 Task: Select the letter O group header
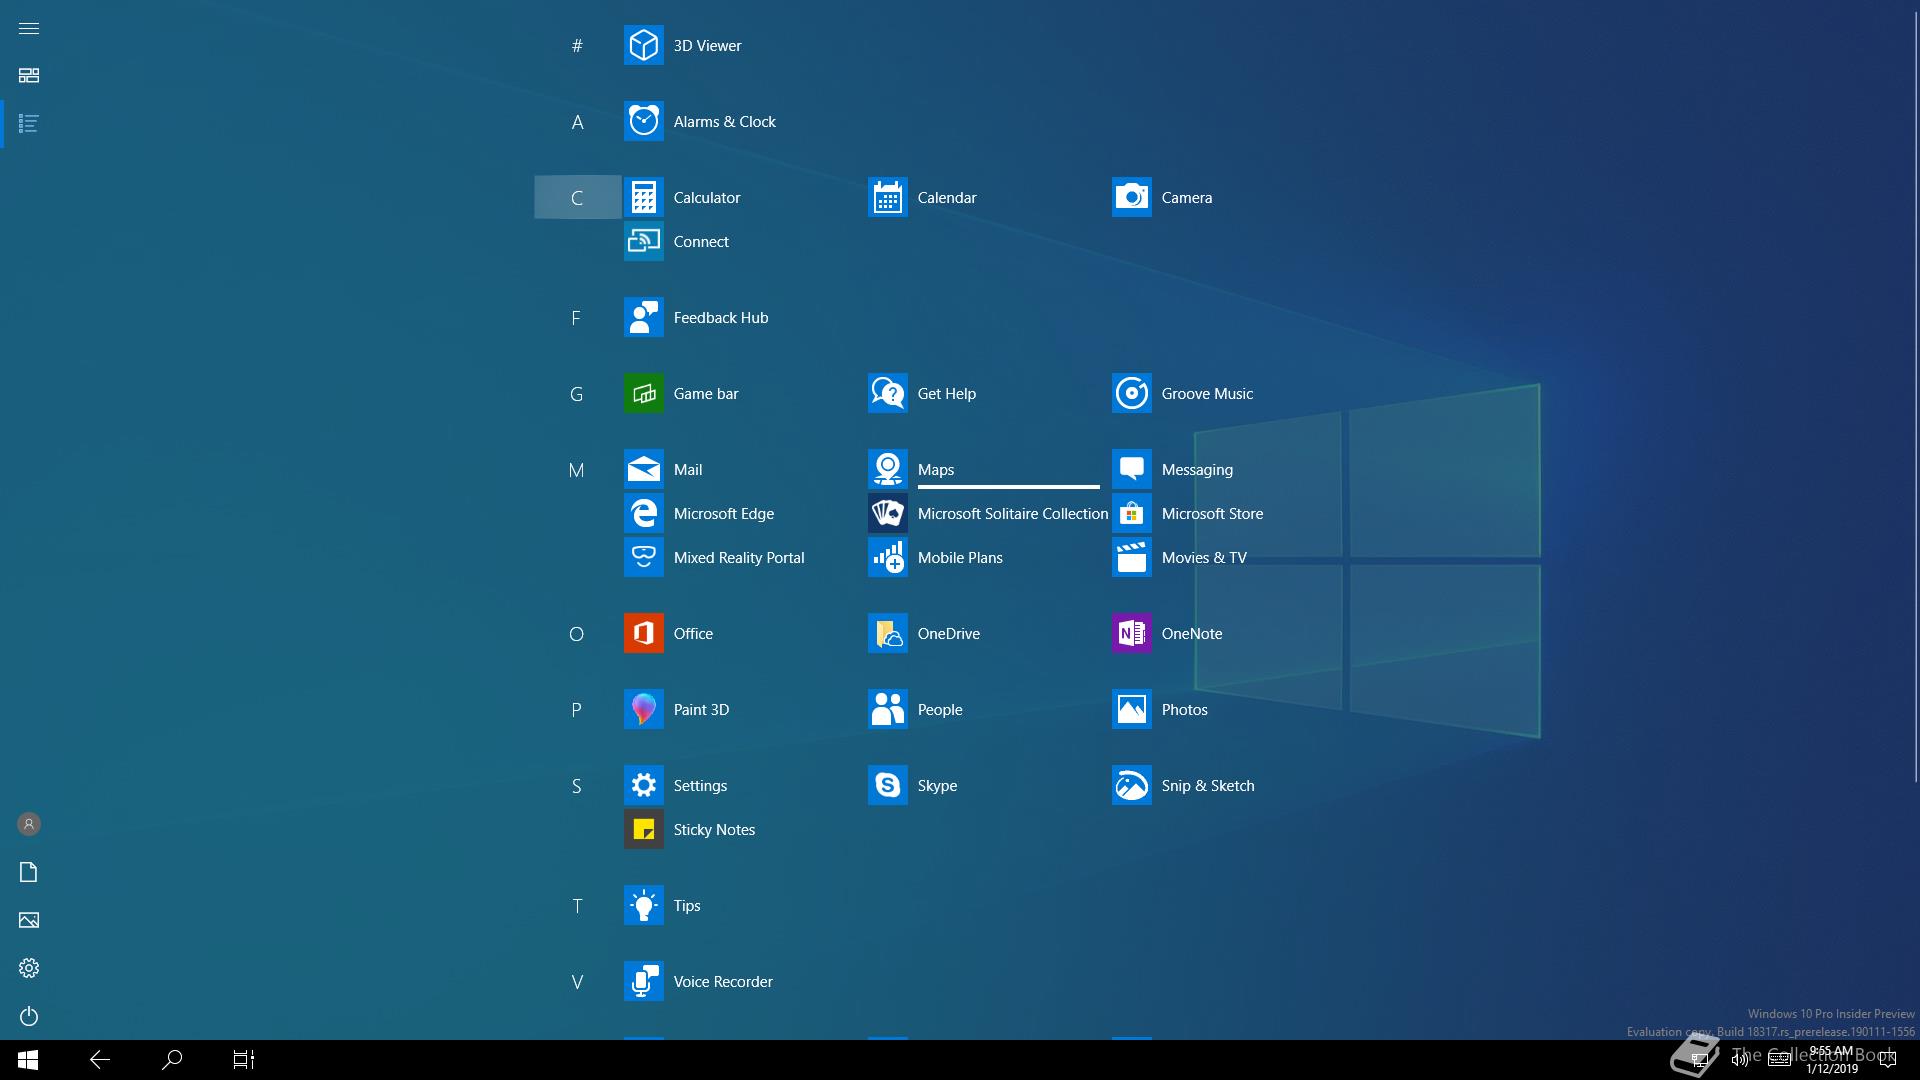577,633
